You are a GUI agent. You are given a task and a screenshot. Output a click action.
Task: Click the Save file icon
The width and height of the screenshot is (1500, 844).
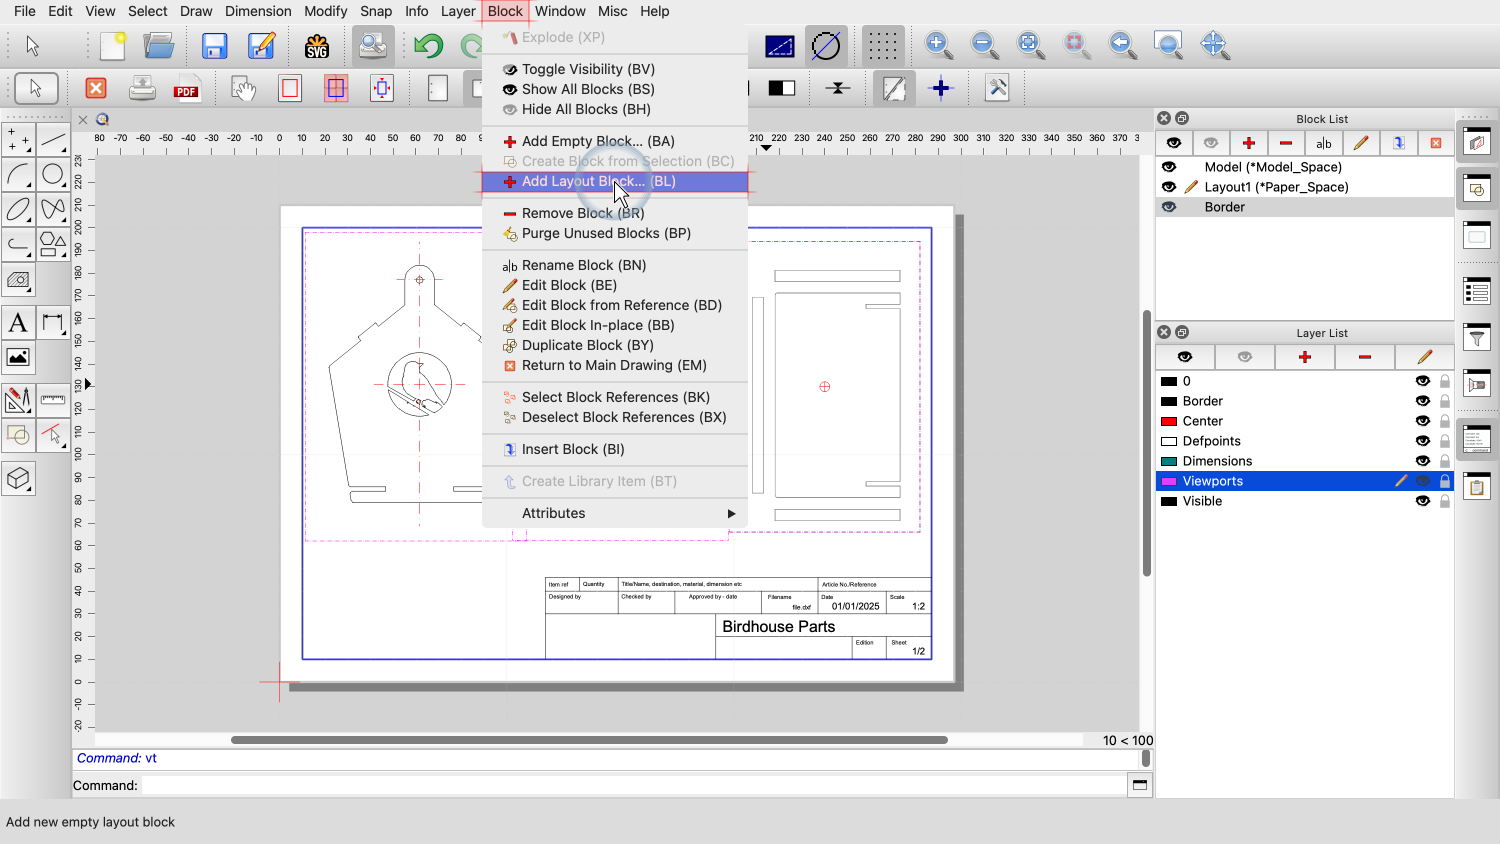214,46
